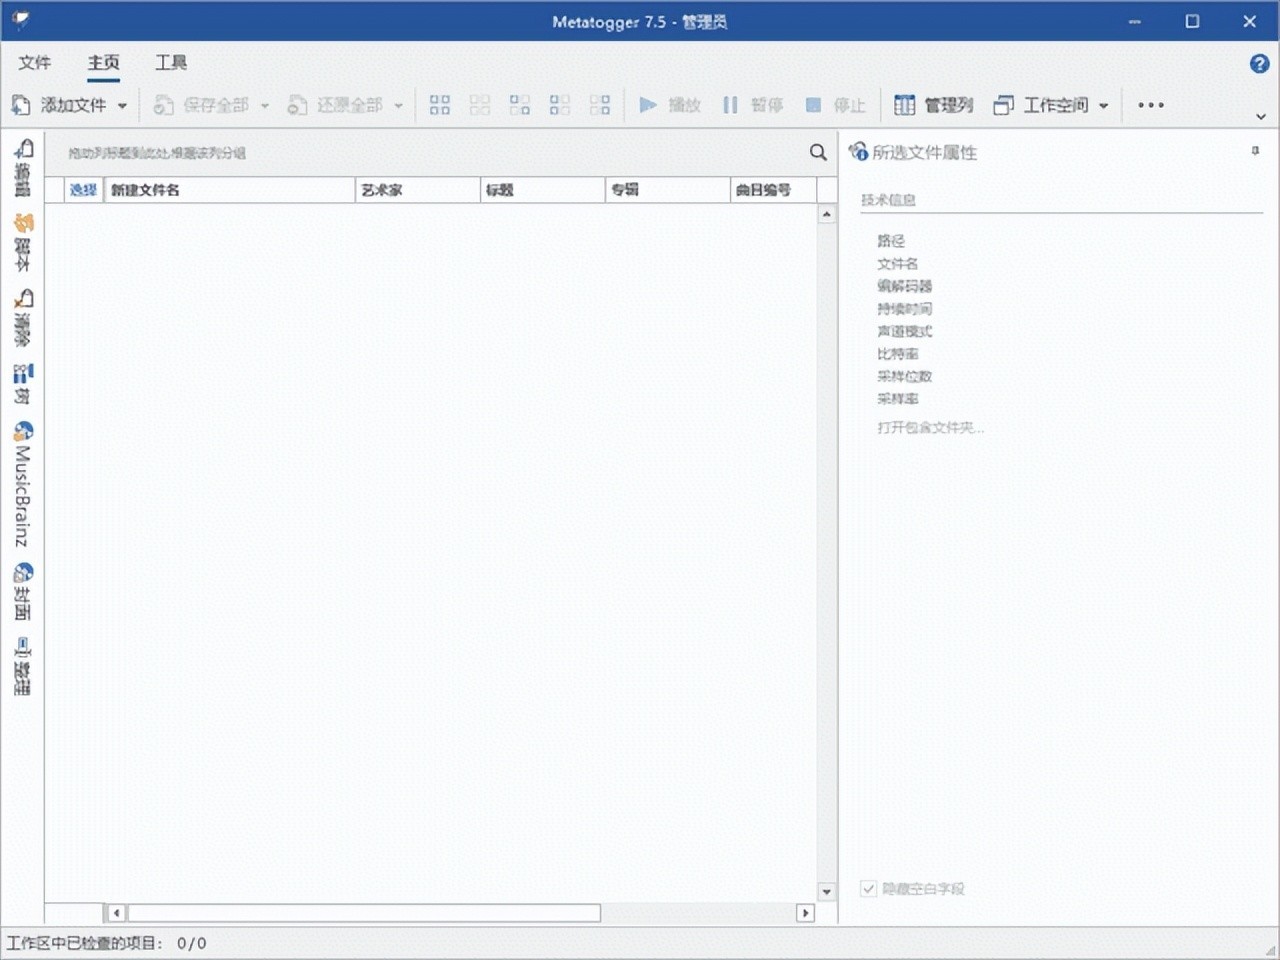
Task: Maximize the Metatogger window
Action: (x=1192, y=21)
